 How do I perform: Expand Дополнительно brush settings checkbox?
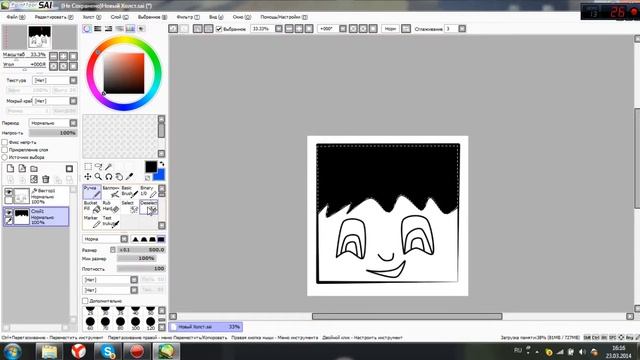[x=85, y=301]
